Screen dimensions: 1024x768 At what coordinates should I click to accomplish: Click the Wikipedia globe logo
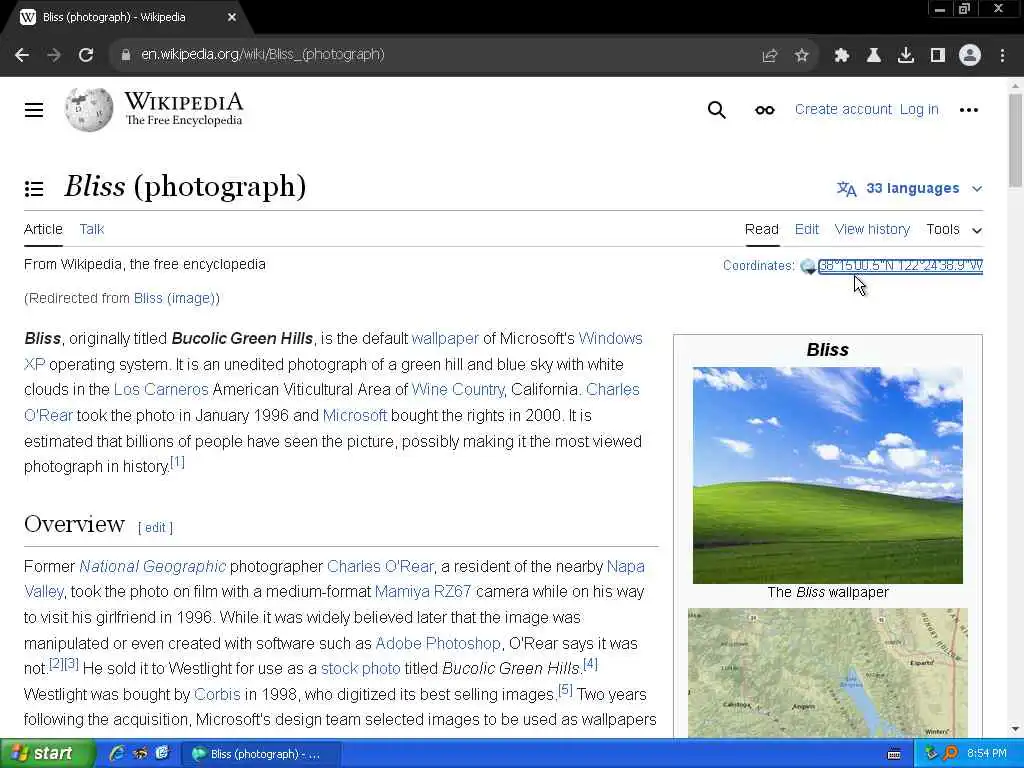(89, 109)
